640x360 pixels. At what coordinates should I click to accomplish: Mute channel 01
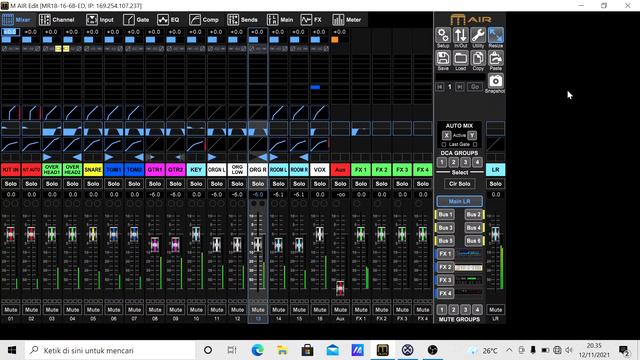(11, 310)
